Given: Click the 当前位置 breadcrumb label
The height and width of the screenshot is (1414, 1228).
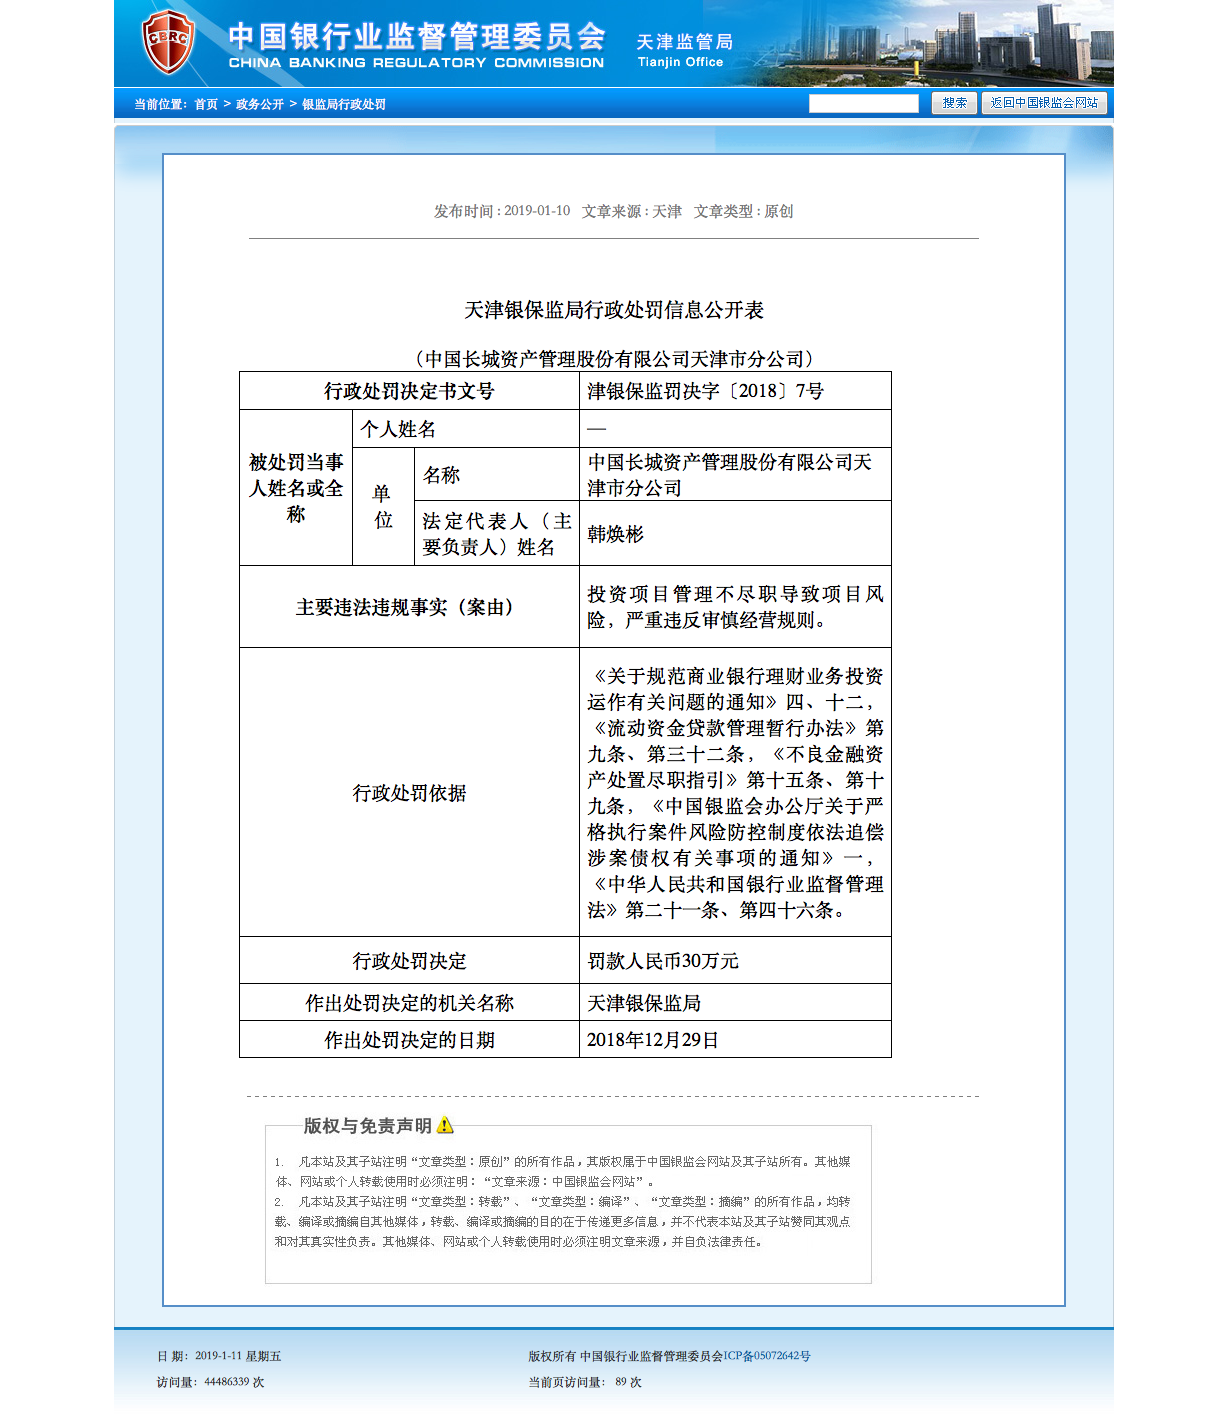Looking at the screenshot, I should pos(160,104).
